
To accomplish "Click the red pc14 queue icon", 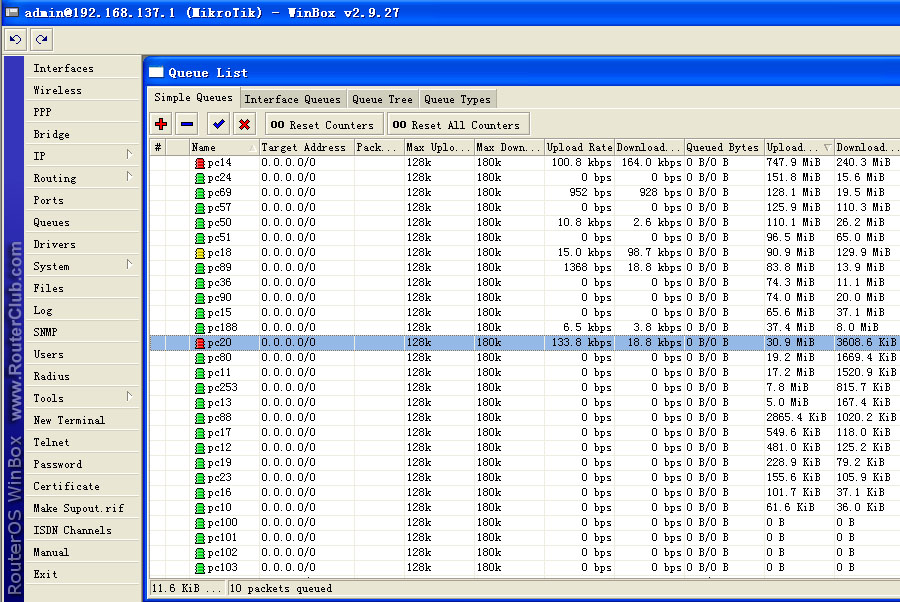I will pos(199,162).
